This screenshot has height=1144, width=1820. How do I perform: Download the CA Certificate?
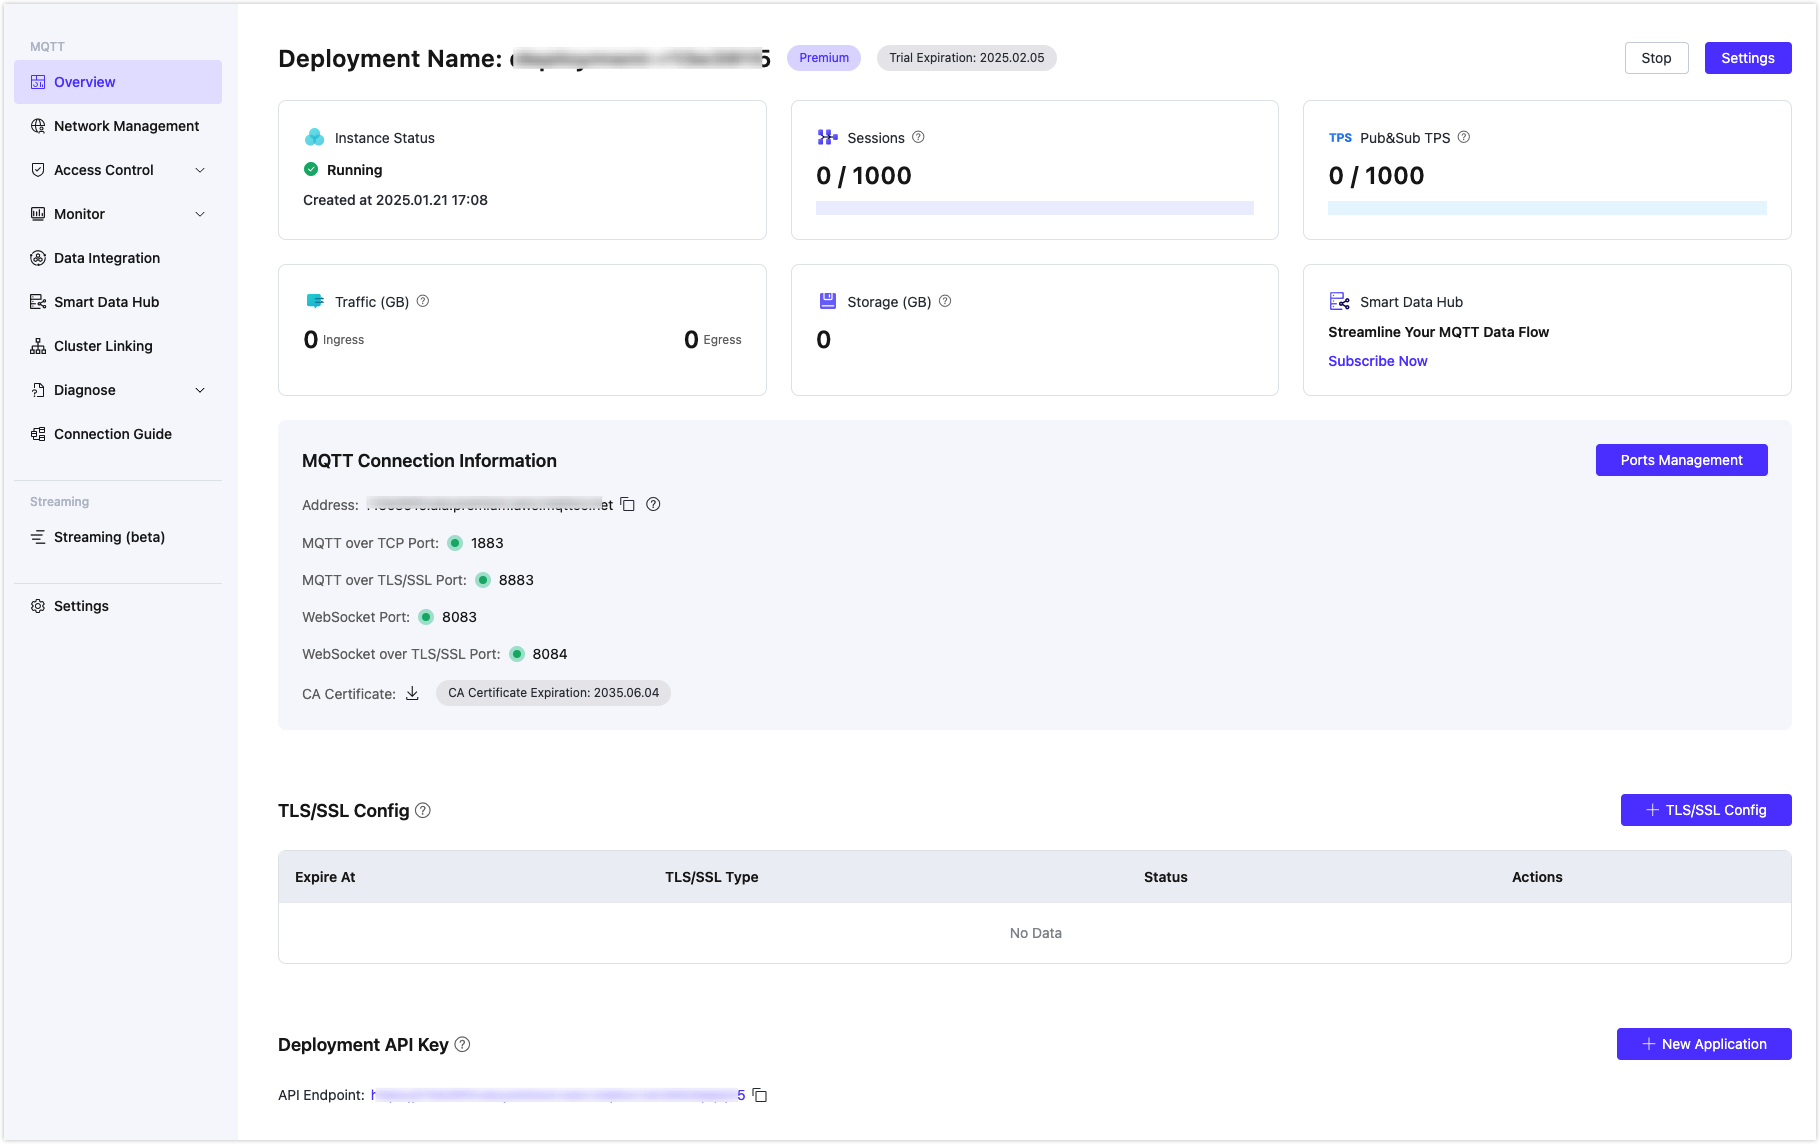(x=412, y=693)
